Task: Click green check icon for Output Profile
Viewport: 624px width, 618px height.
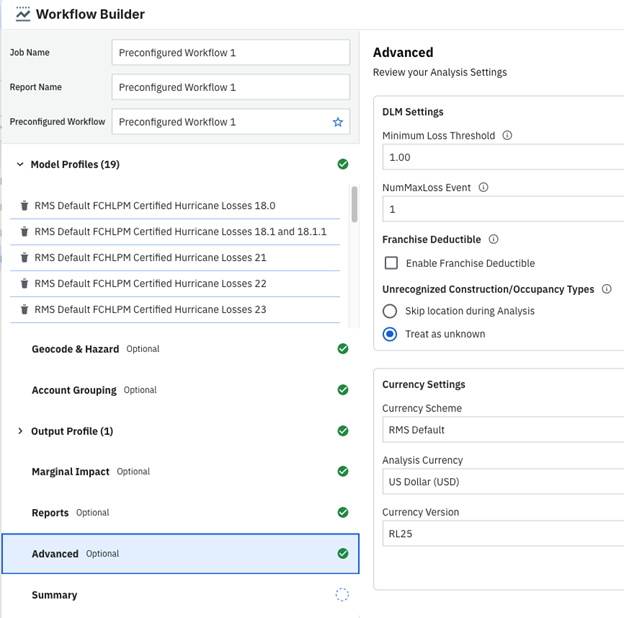Action: 343,431
